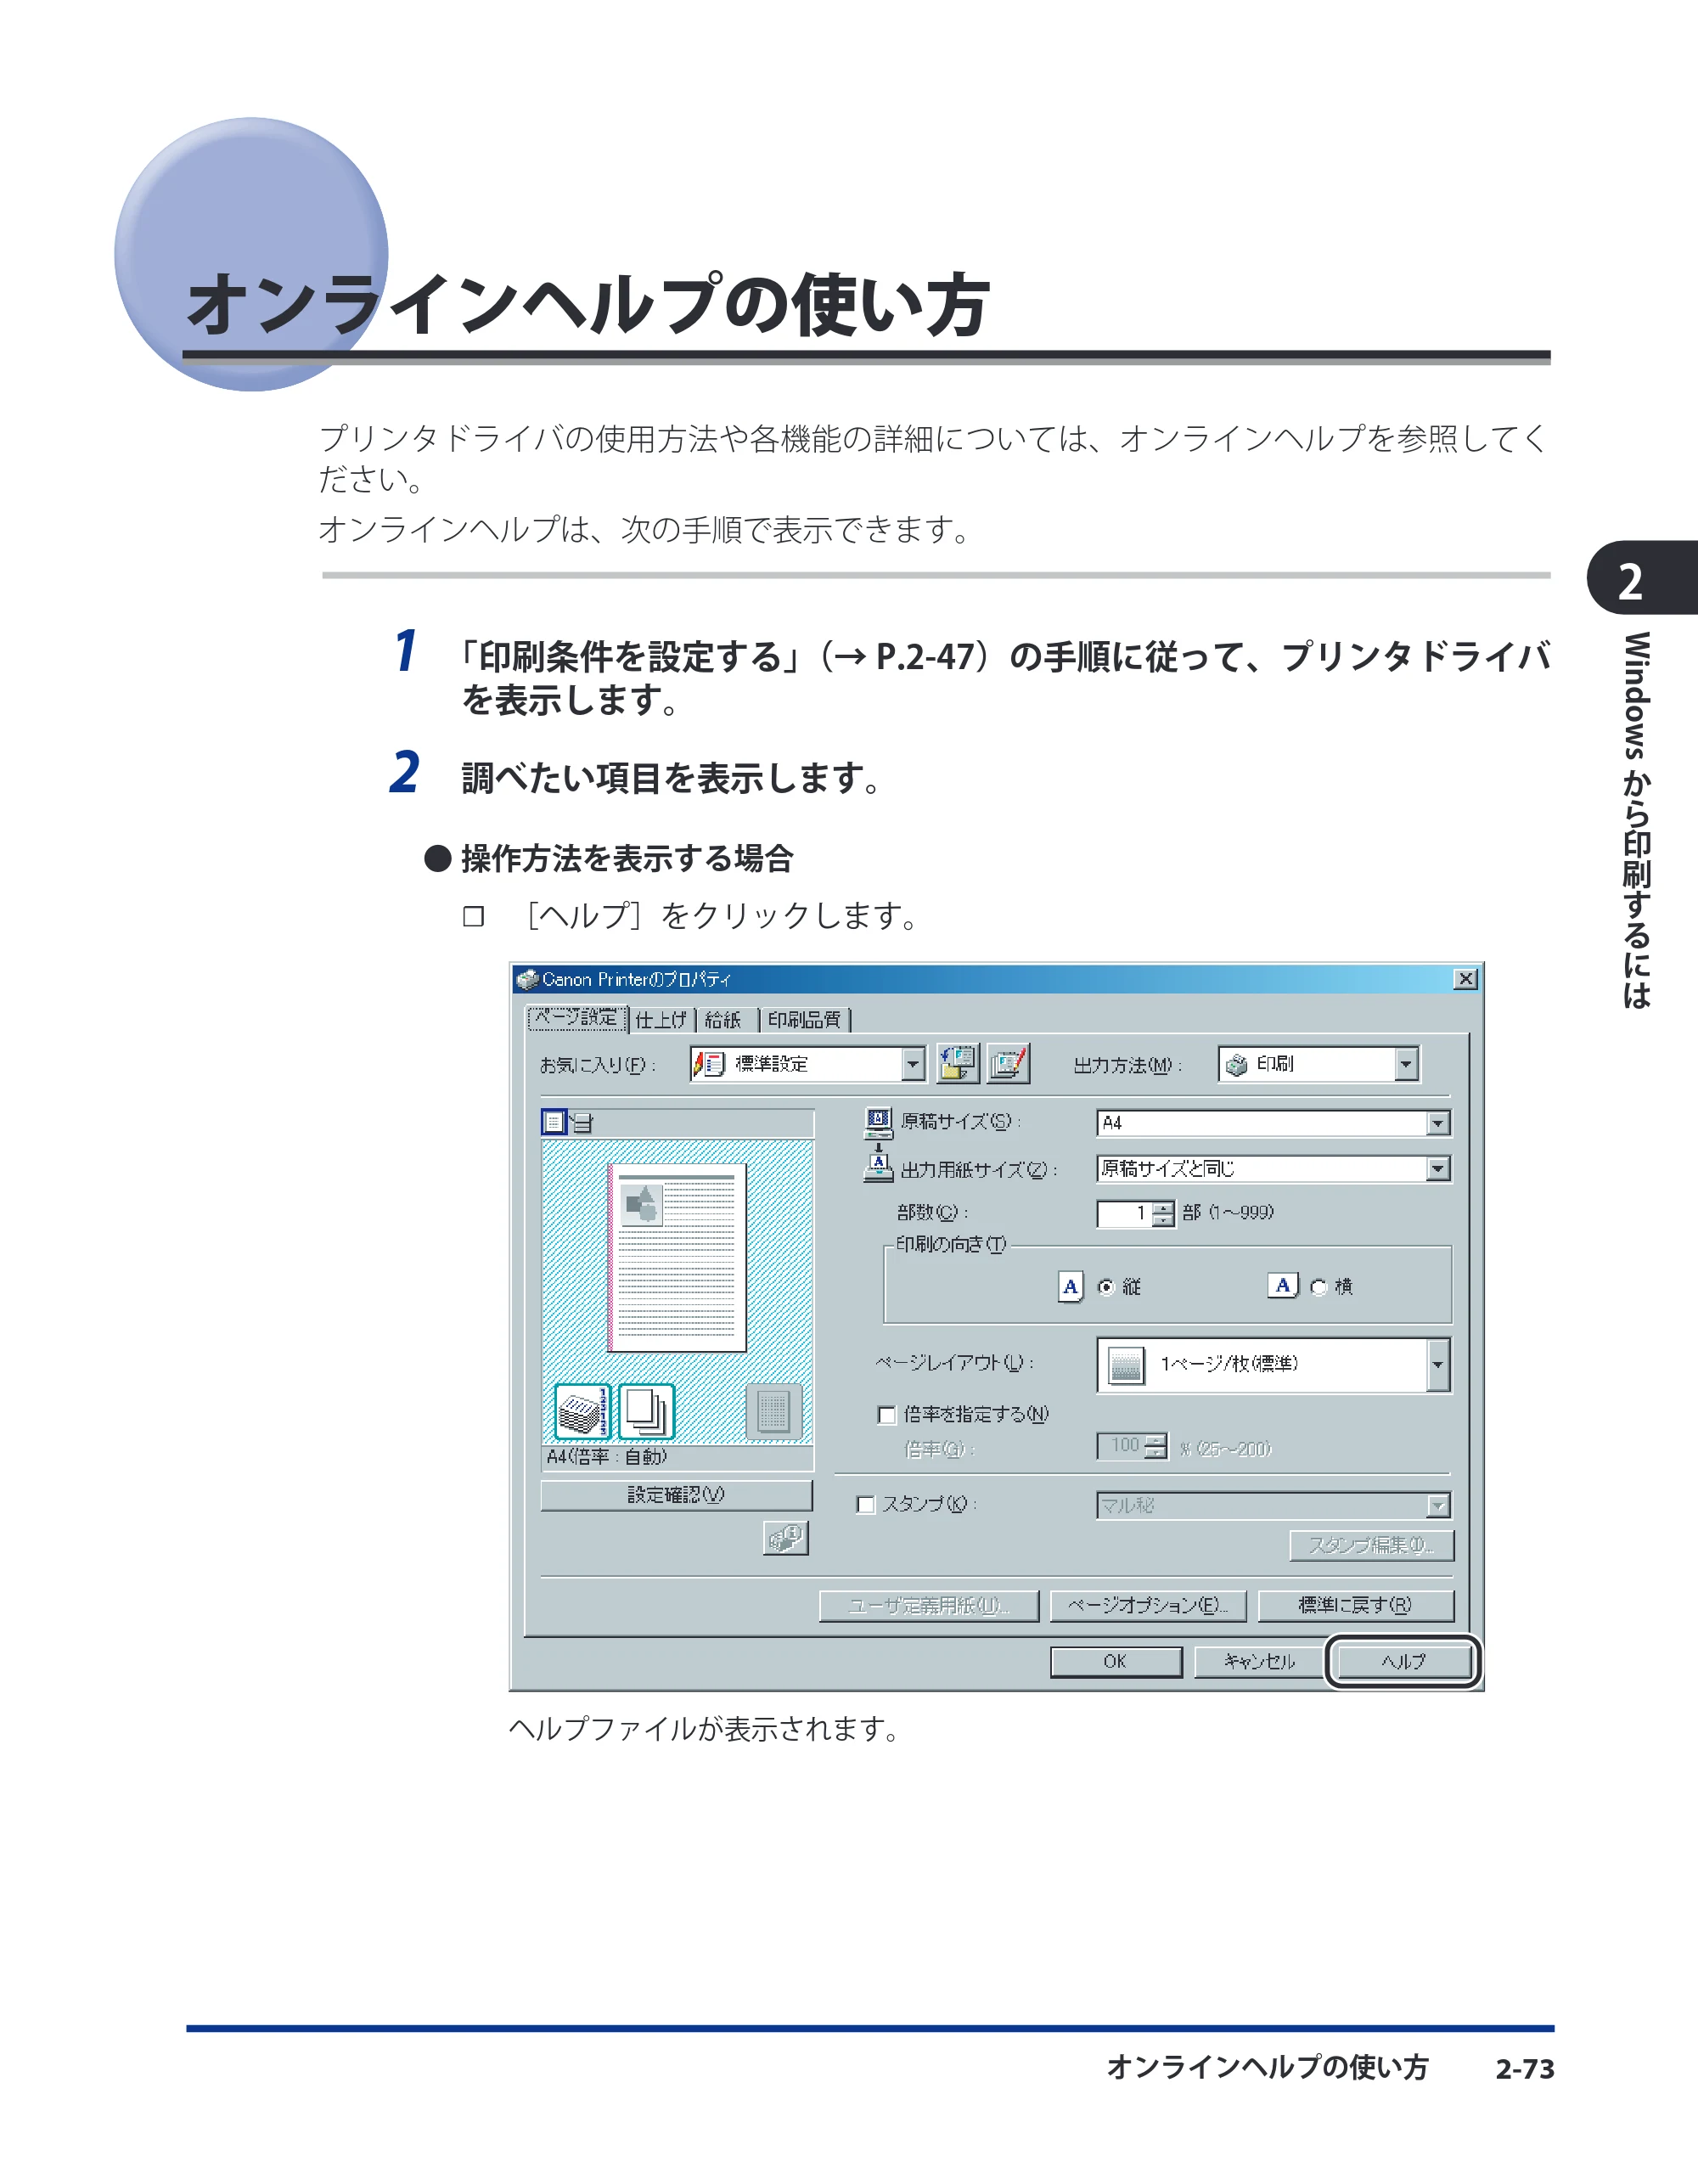Click the ページオプション button
This screenshot has width=1698, height=2184.
(1148, 1605)
